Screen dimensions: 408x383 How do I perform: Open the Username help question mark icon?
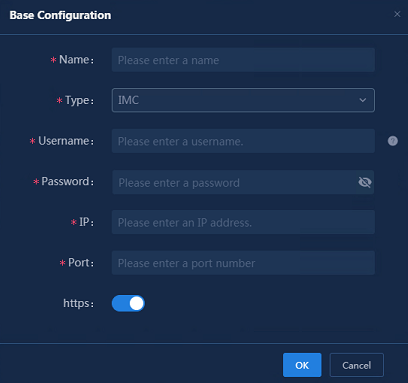pyautogui.click(x=393, y=141)
